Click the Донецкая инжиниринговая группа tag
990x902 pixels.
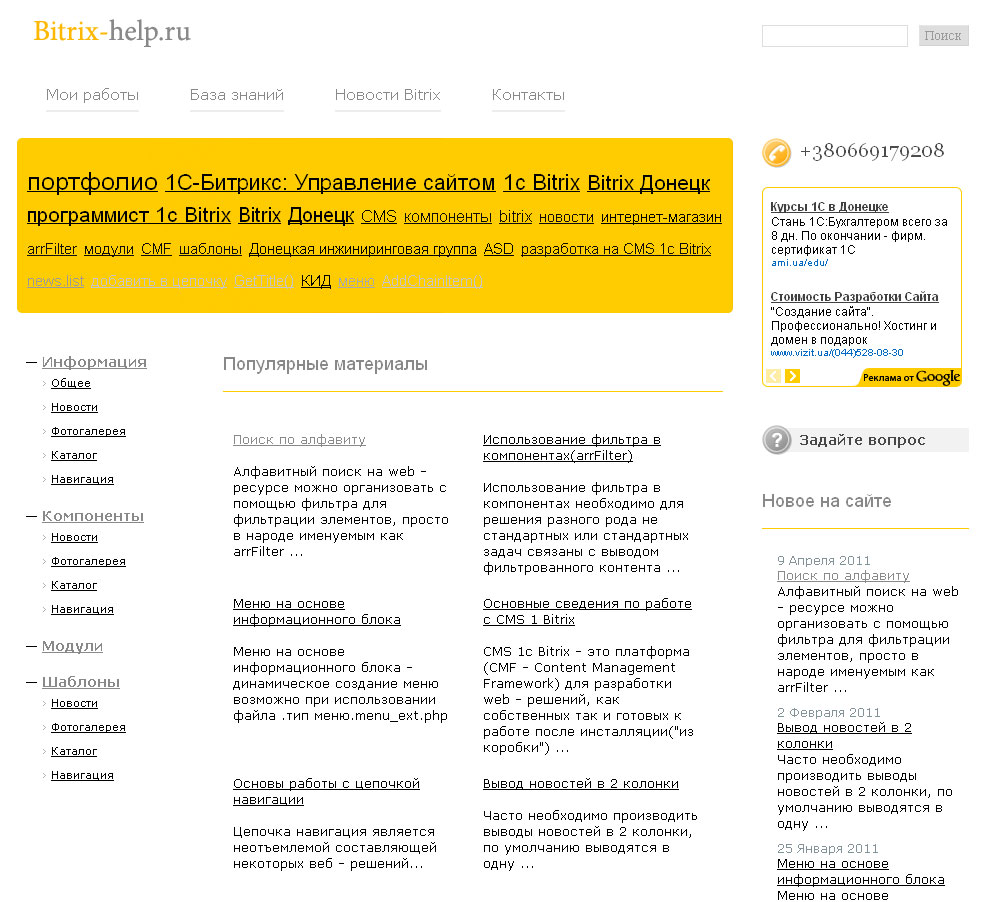coord(362,249)
